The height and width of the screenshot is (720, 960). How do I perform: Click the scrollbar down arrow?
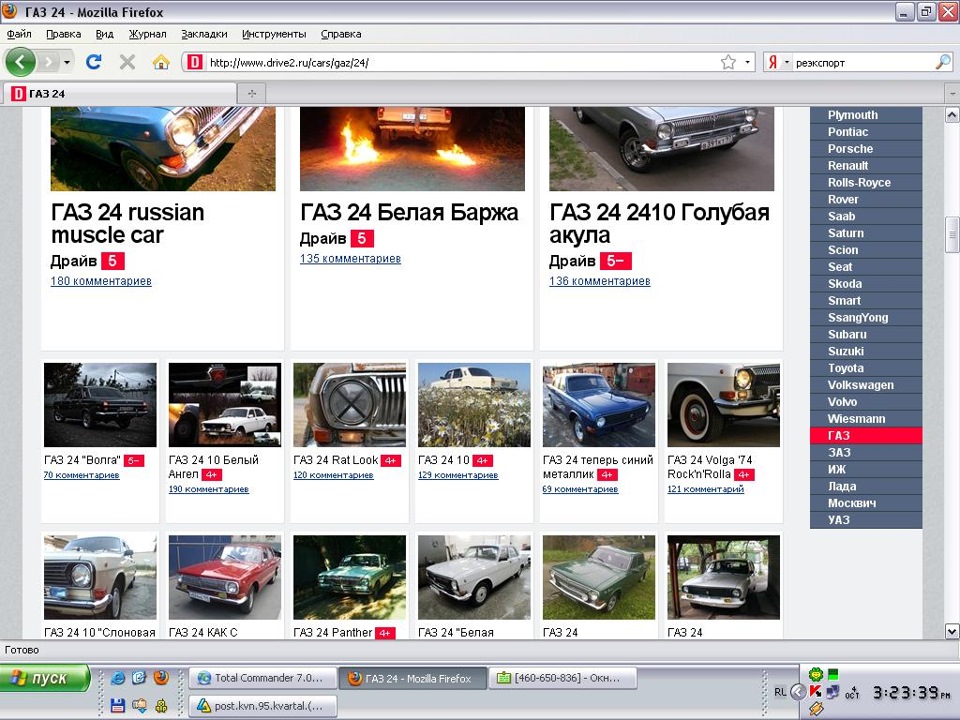pos(952,631)
